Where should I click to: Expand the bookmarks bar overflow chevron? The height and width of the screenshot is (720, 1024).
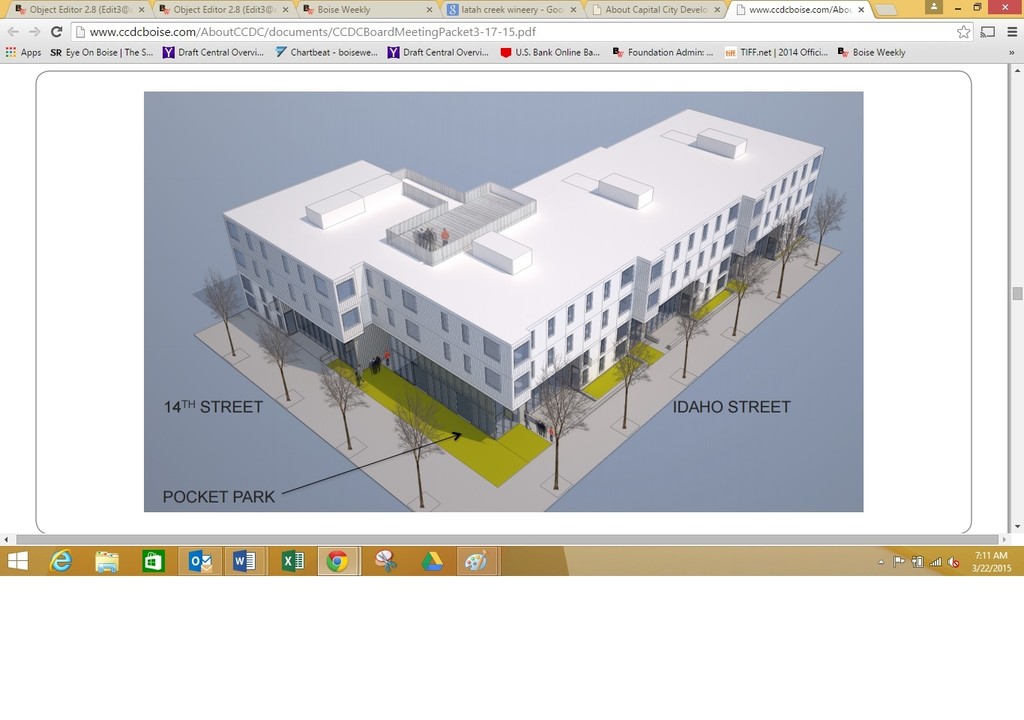click(1011, 52)
